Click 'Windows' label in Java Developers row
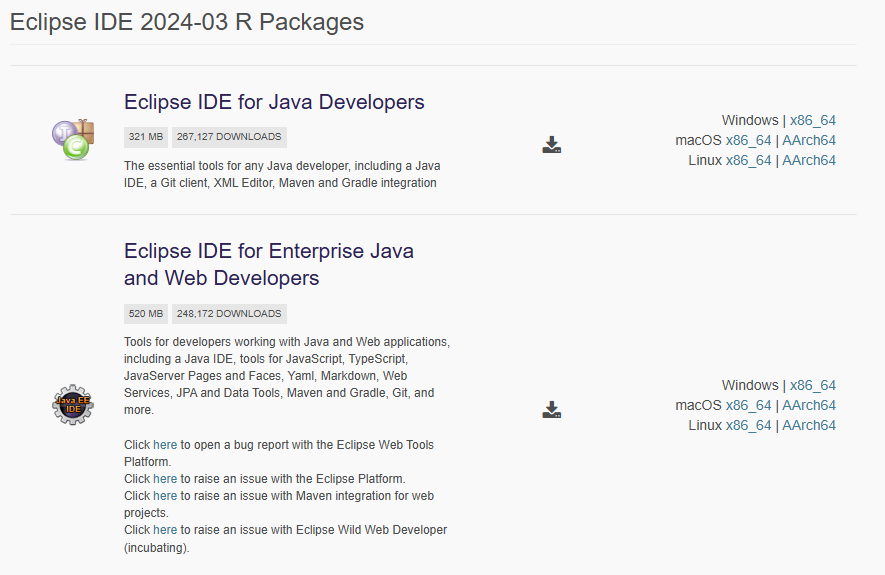Screen dimensions: 885x575 pos(750,120)
